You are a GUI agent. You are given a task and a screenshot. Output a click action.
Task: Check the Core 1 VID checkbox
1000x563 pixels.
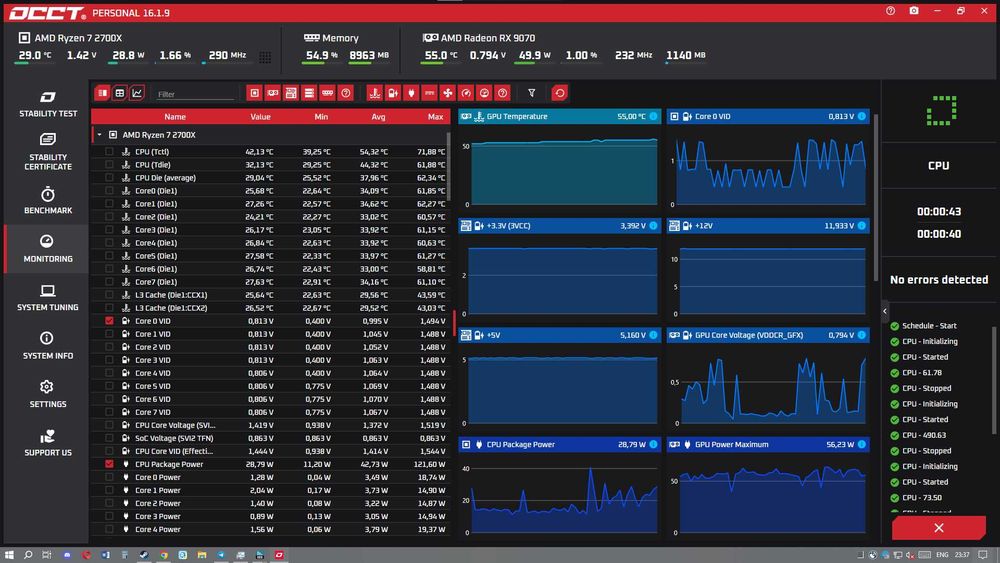pyautogui.click(x=109, y=334)
